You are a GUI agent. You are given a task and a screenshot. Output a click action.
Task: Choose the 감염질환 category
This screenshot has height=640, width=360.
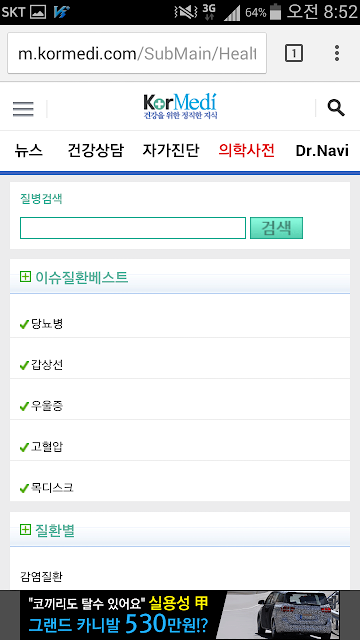41,576
